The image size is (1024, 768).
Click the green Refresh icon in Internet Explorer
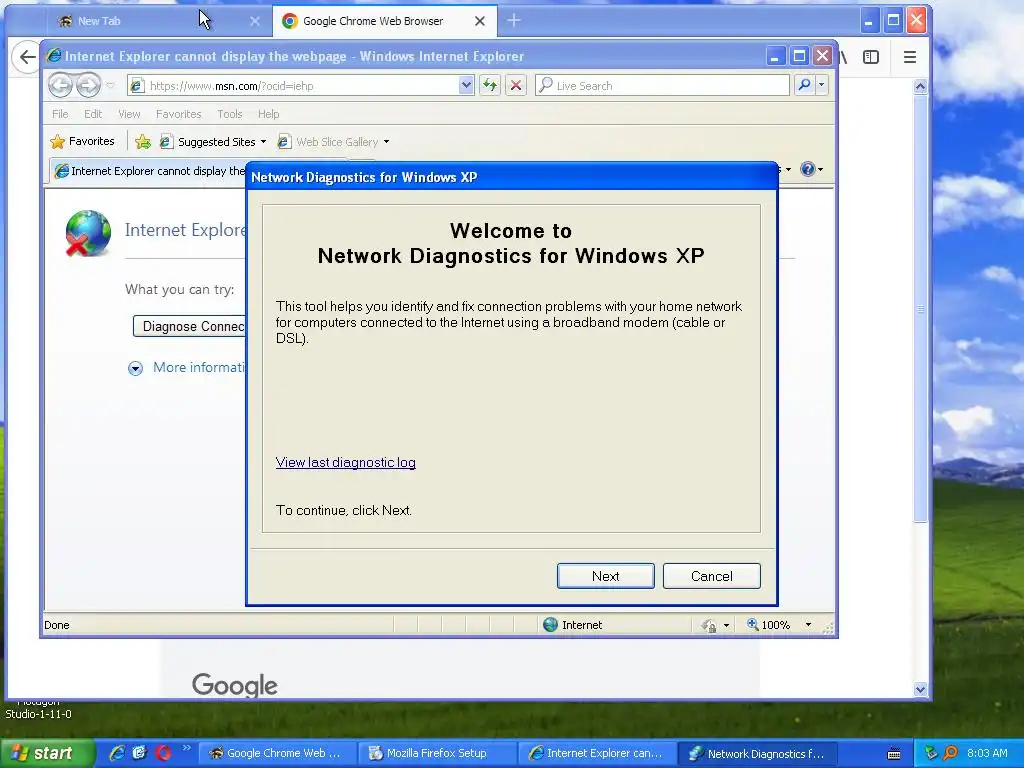coord(490,86)
